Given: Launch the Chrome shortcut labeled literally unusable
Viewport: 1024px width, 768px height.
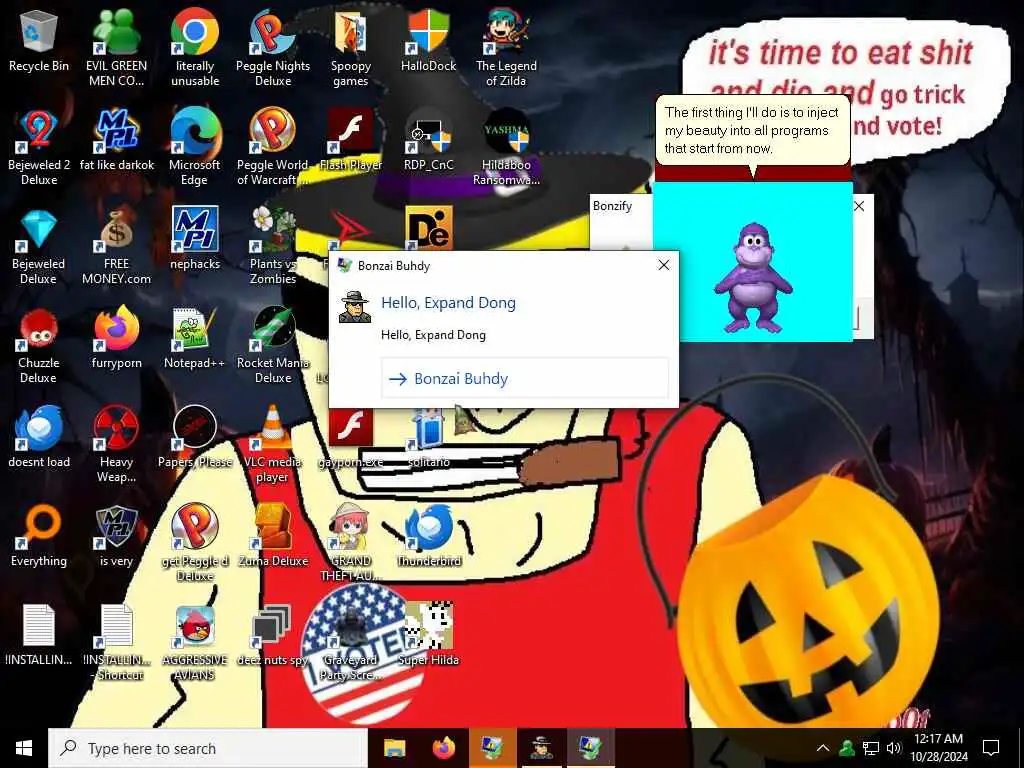Looking at the screenshot, I should (195, 47).
